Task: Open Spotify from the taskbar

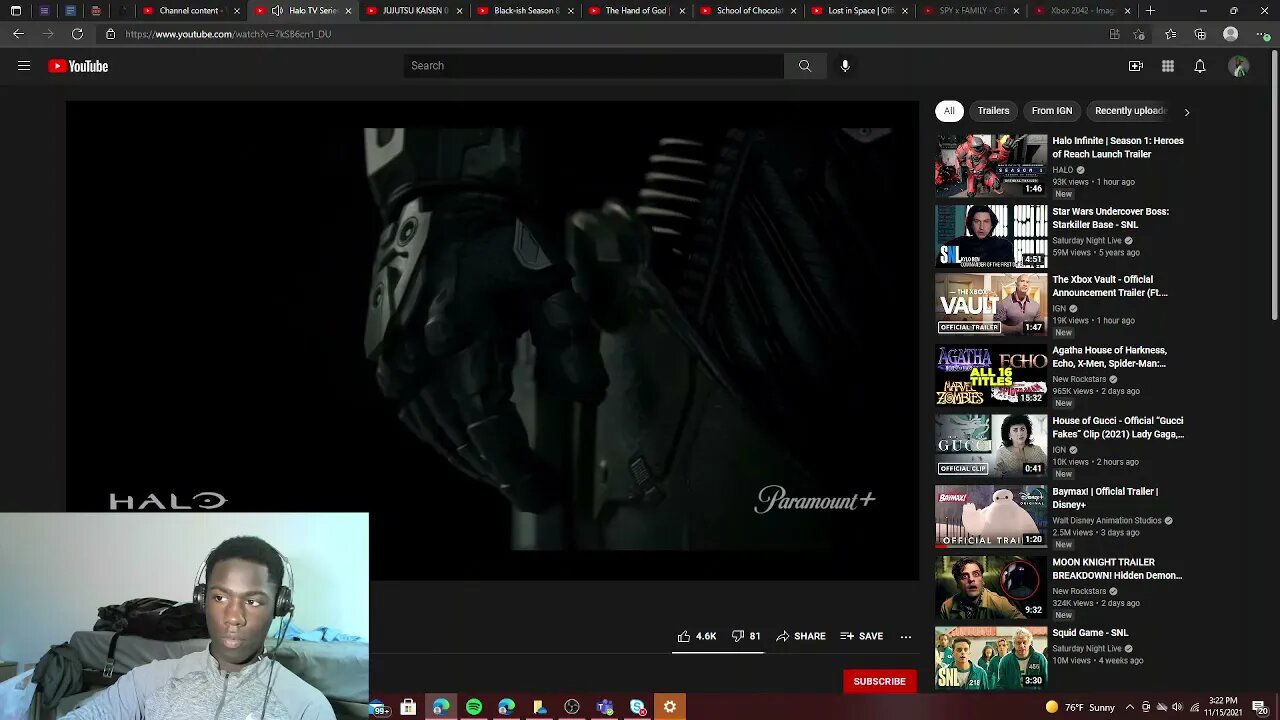Action: pos(474,708)
